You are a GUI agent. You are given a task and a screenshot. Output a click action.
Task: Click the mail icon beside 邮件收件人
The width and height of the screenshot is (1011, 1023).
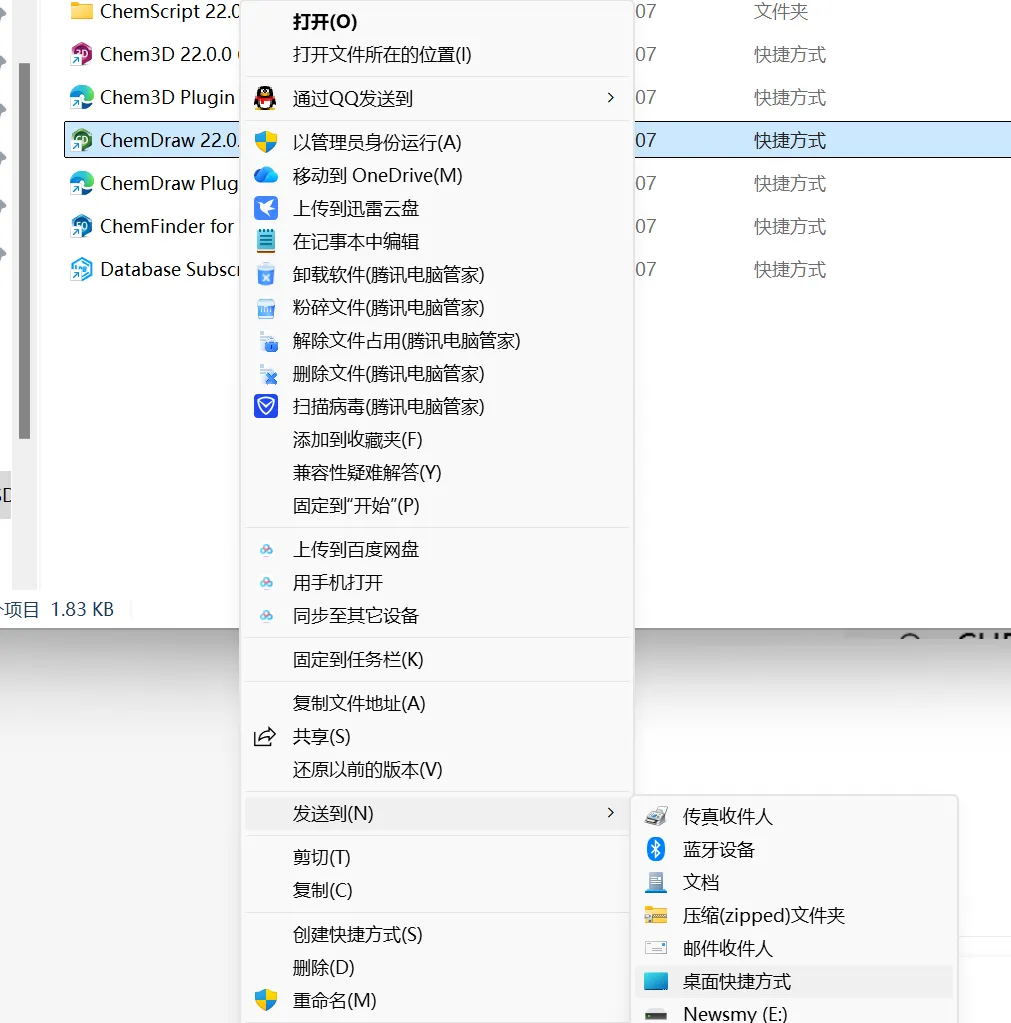656,948
